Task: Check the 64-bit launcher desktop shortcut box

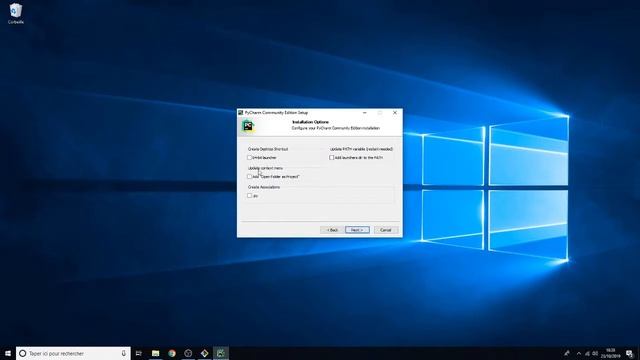Action: pyautogui.click(x=249, y=158)
